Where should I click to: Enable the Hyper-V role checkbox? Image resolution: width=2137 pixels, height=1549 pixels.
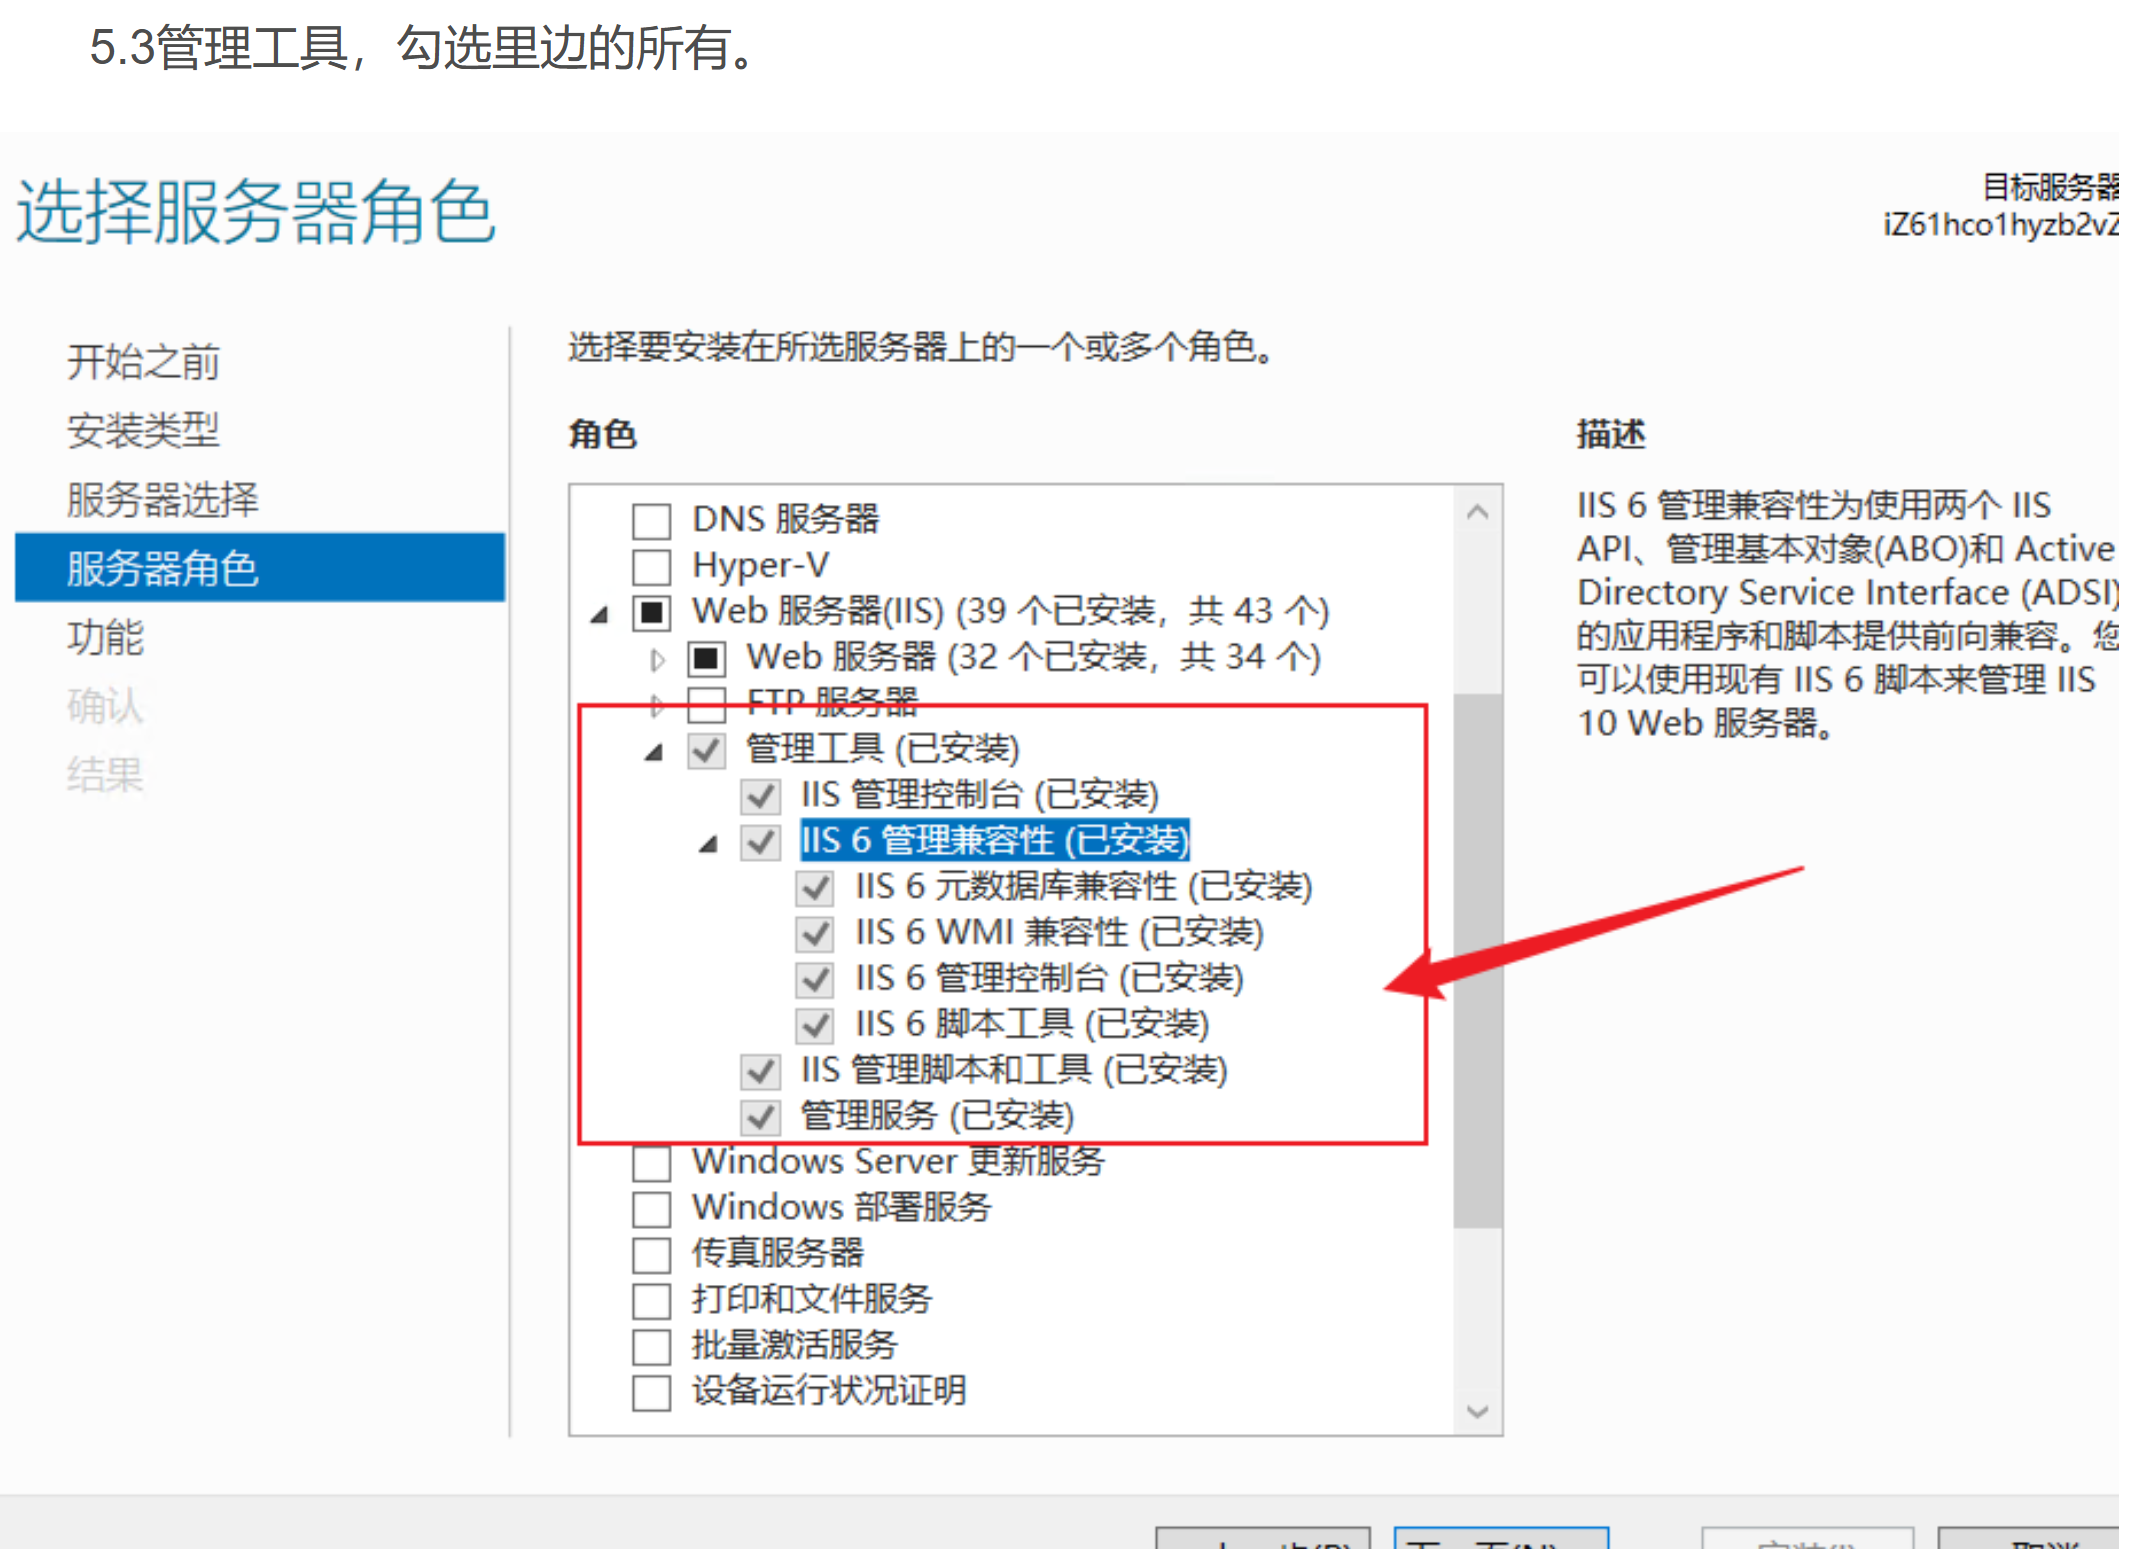click(x=651, y=567)
